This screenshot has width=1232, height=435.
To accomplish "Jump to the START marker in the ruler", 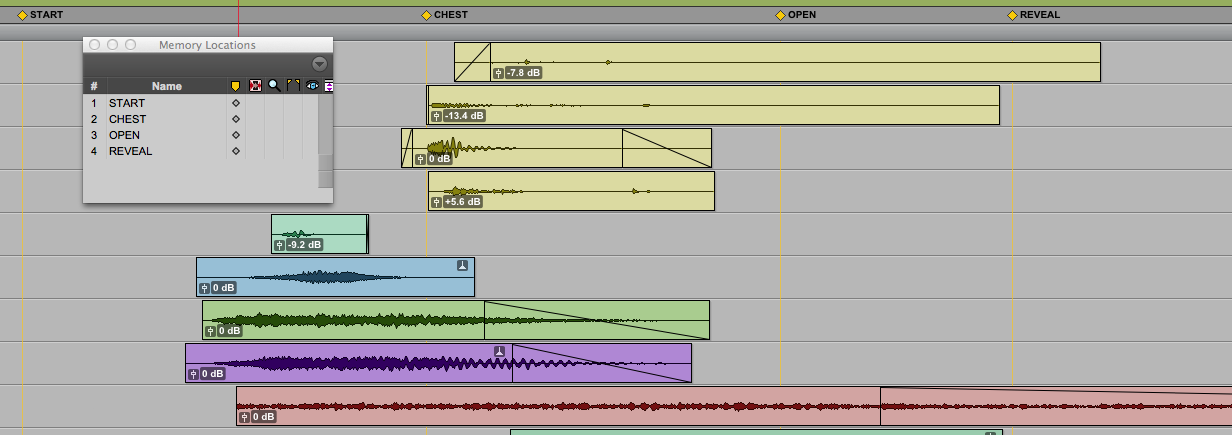I will tap(22, 15).
